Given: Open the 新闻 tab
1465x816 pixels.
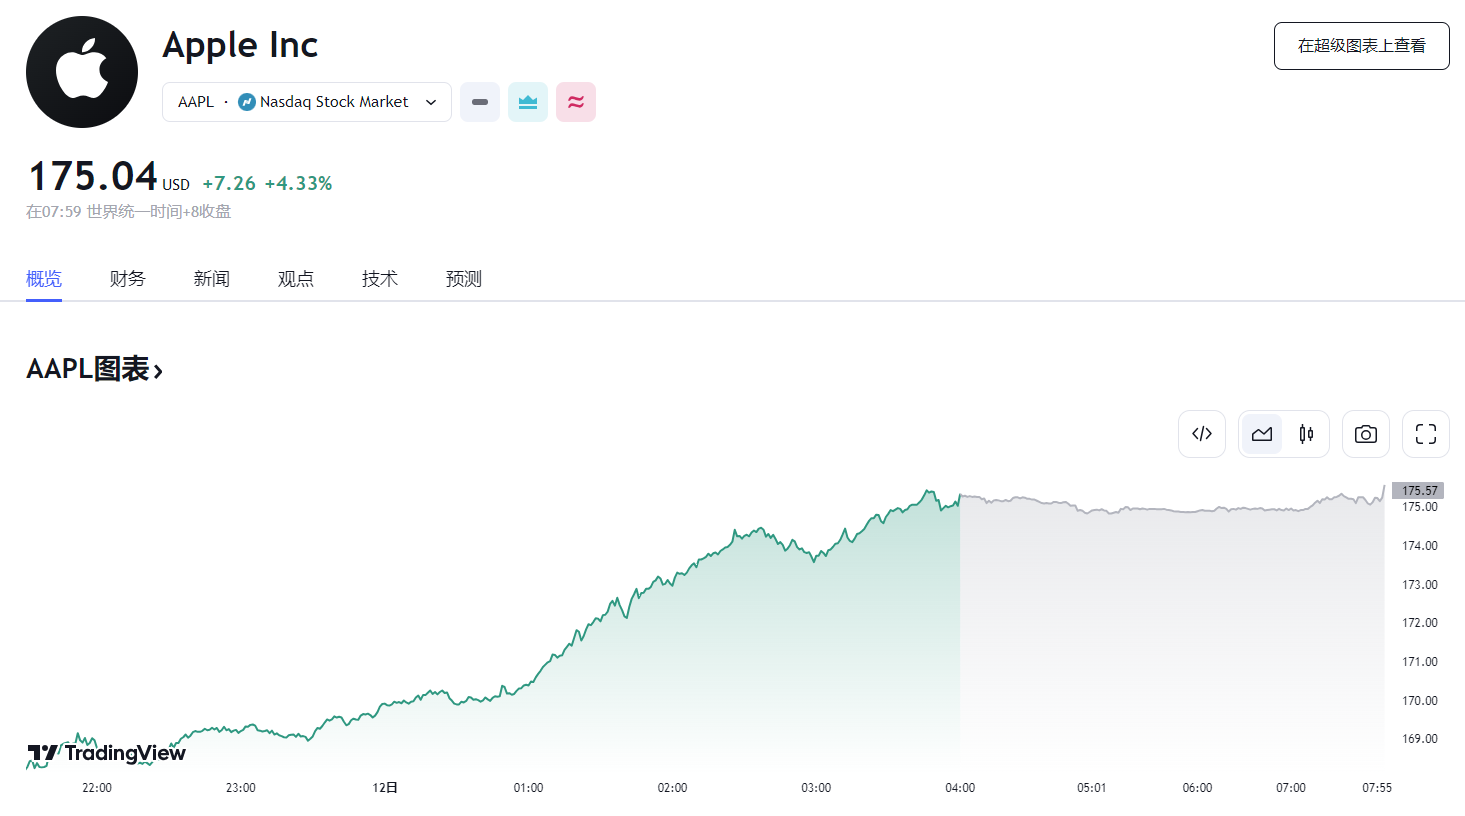Looking at the screenshot, I should (212, 279).
